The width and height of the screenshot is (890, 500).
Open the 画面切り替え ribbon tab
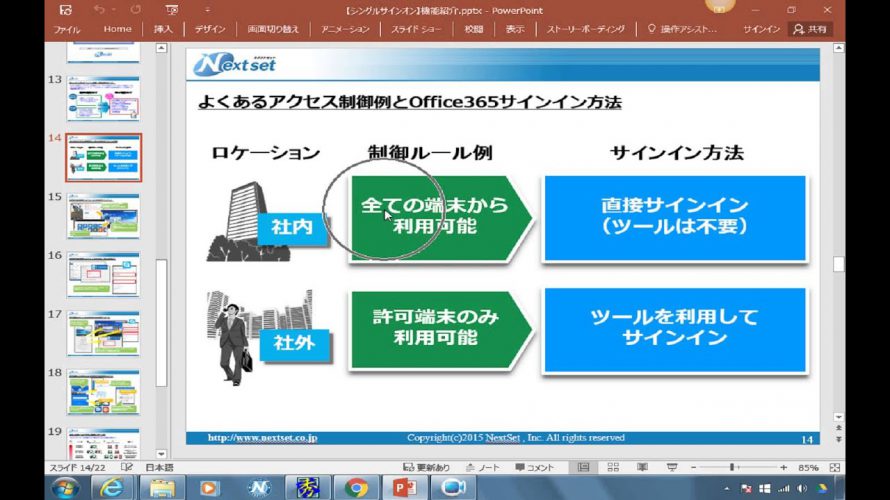point(273,29)
